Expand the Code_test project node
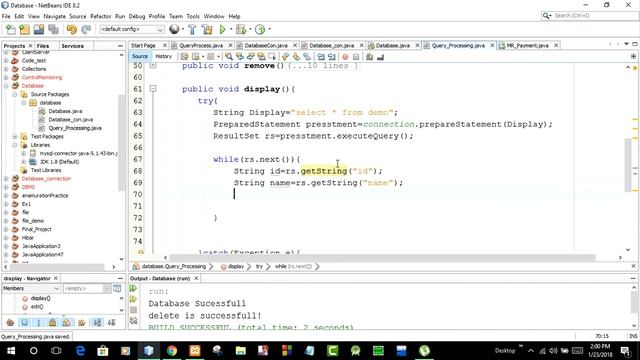This screenshot has width=640, height=360. [6, 60]
